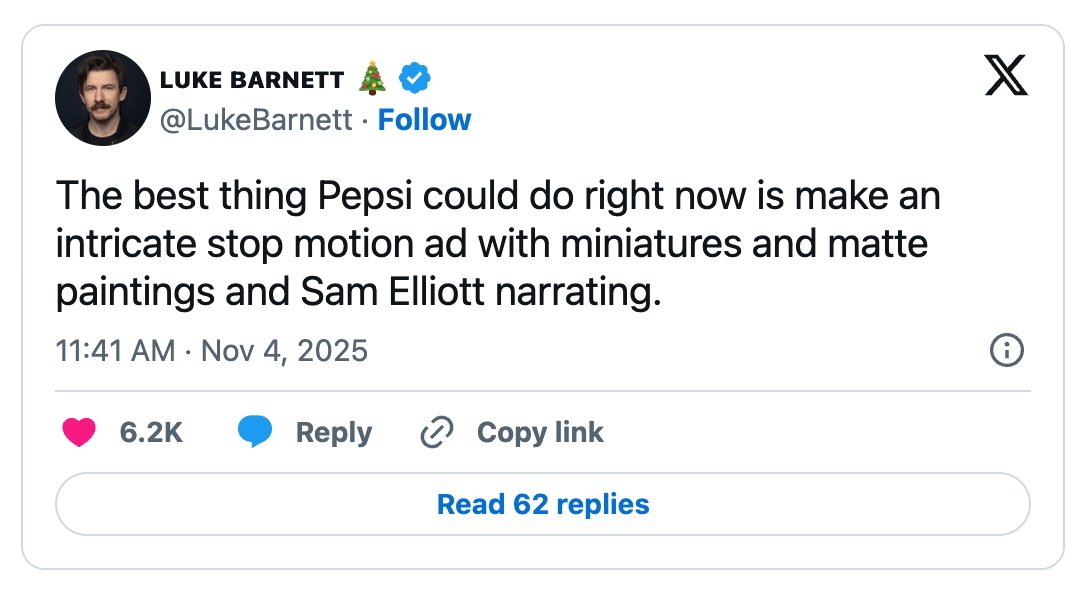The width and height of the screenshot is (1082, 607).
Task: Click the Christmas tree emoji beside the name
Action: [x=372, y=78]
